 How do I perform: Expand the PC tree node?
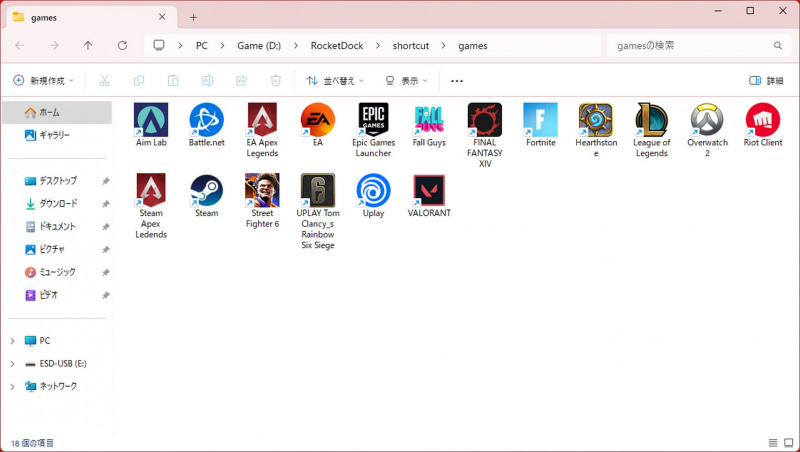tap(12, 341)
